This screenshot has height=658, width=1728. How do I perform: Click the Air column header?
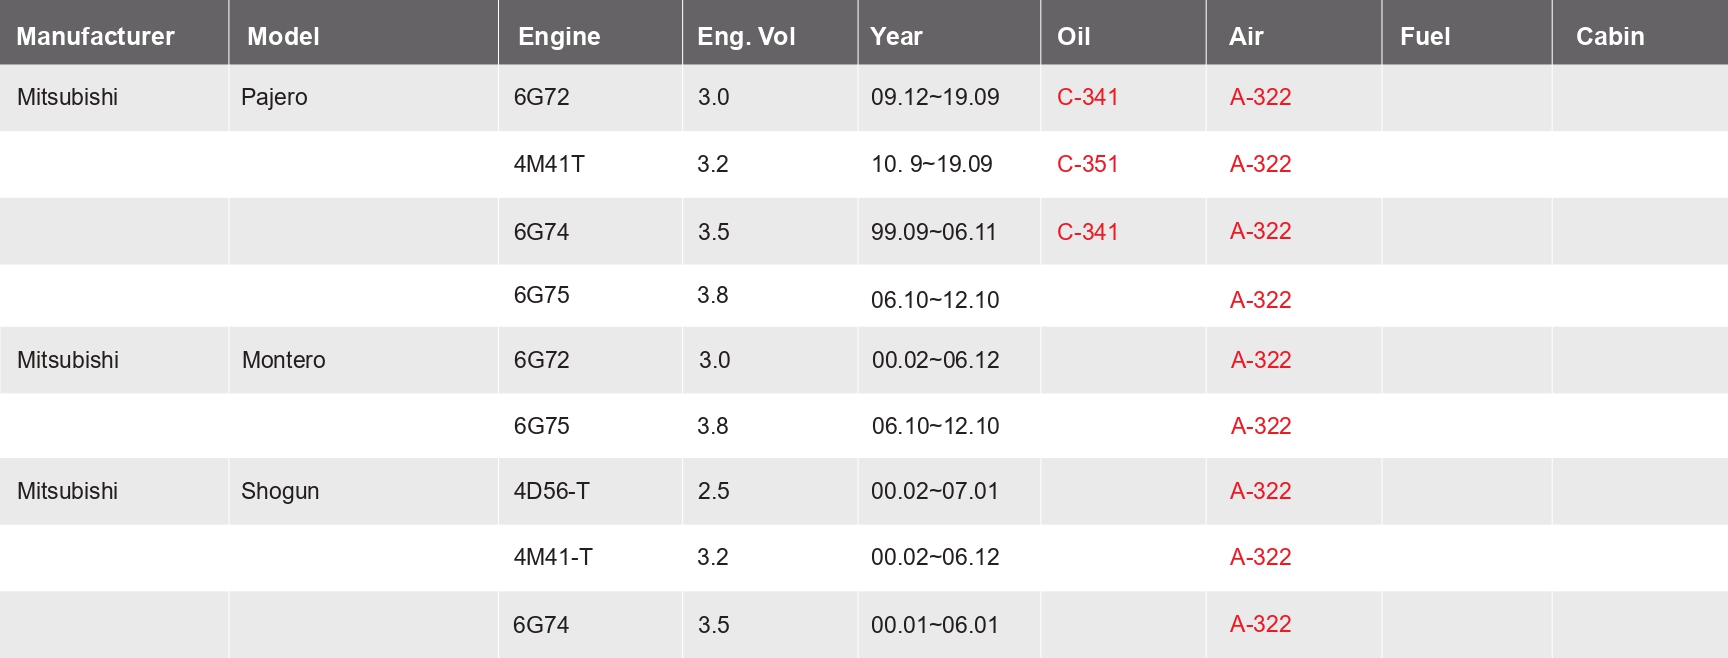click(1246, 37)
